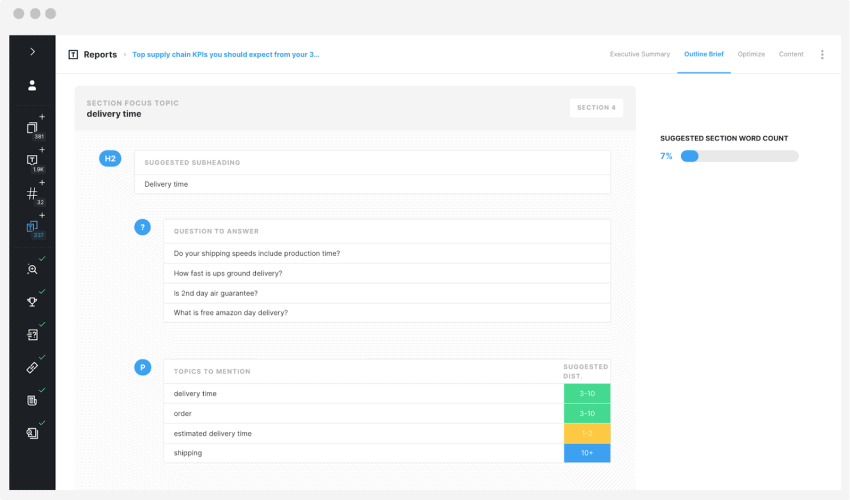Click the Delivery time subheading field
This screenshot has width=850, height=500.
coord(372,184)
